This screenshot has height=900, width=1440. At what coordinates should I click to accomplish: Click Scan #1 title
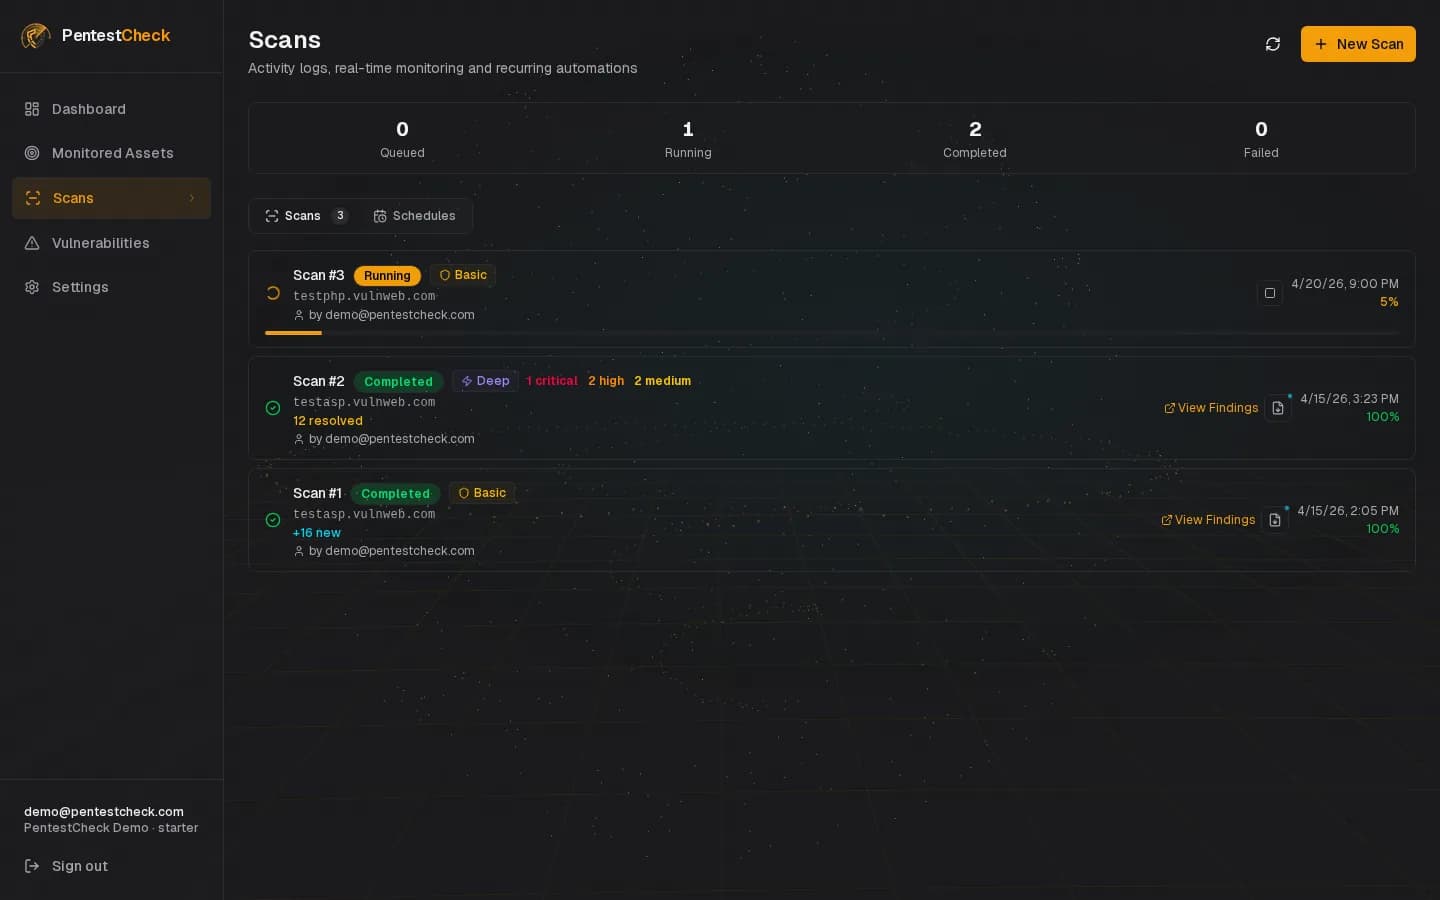tap(317, 493)
